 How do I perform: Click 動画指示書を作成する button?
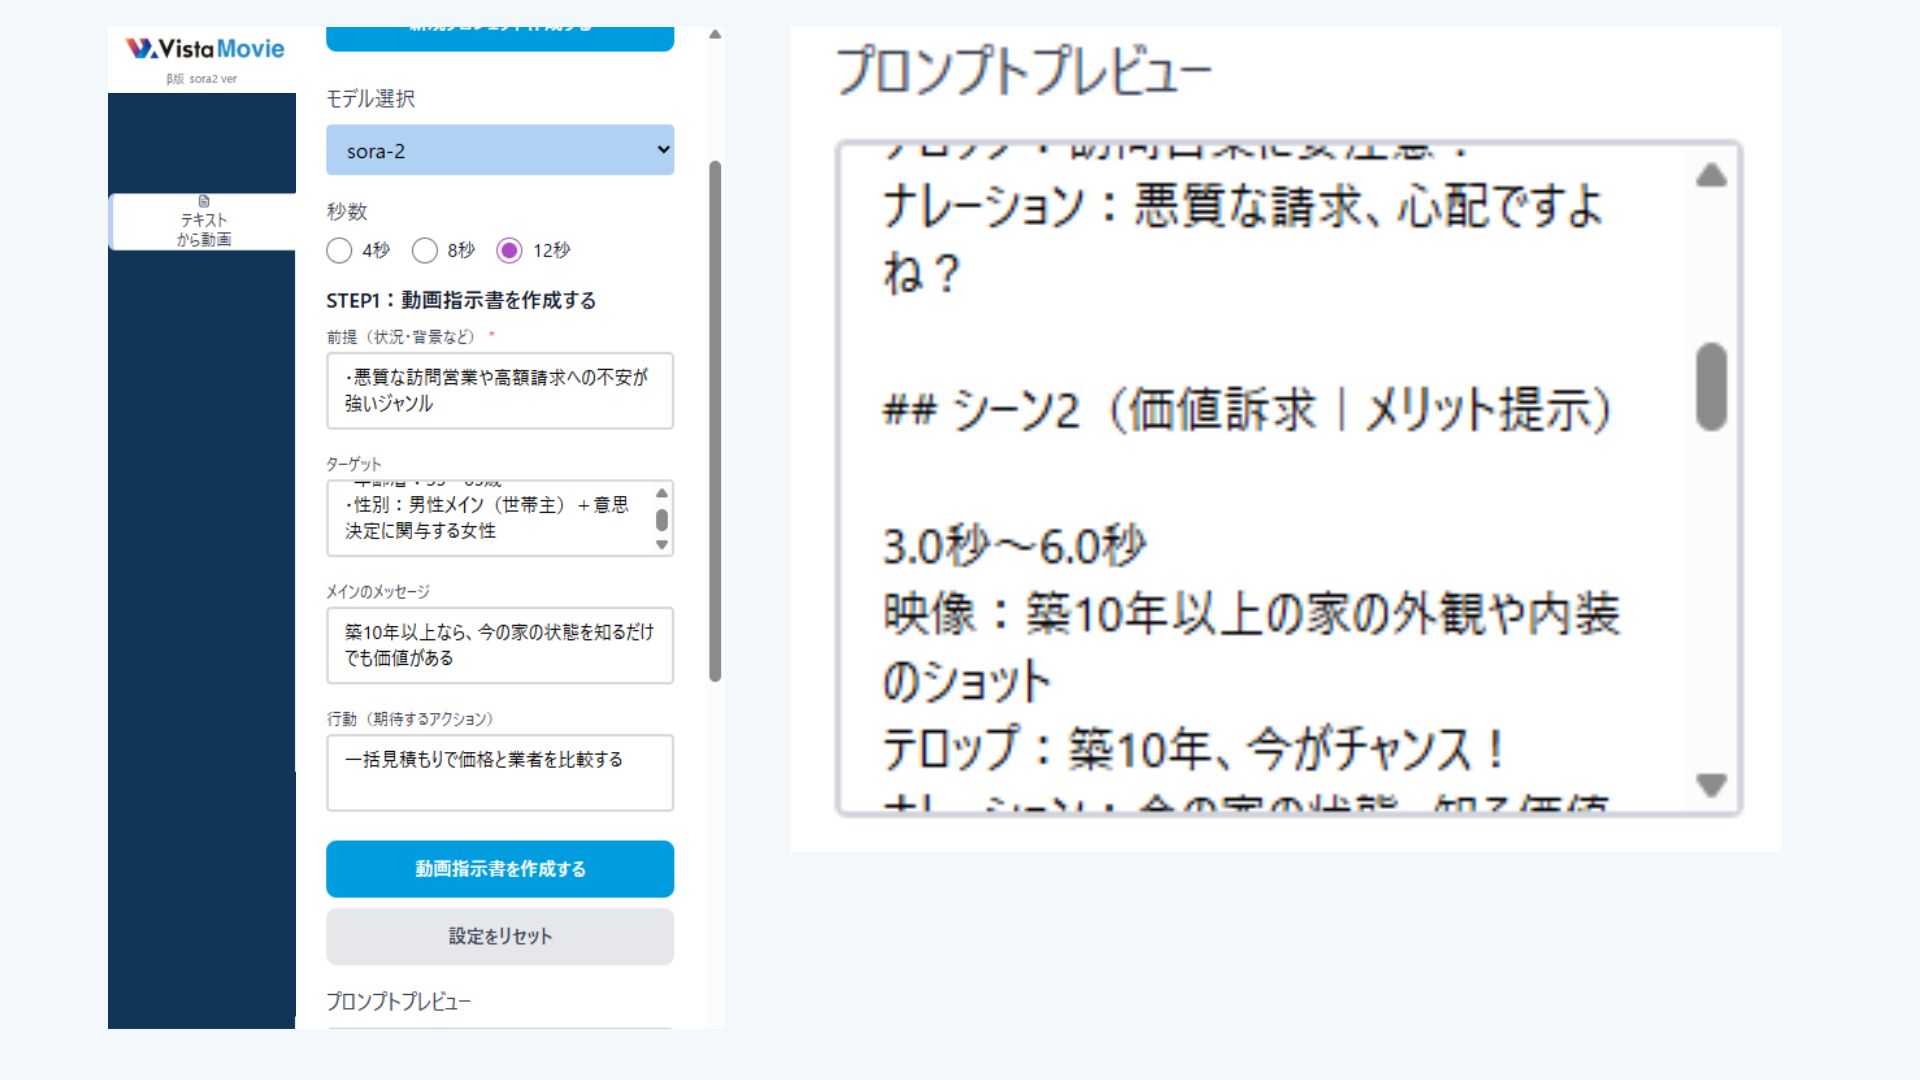click(x=499, y=868)
